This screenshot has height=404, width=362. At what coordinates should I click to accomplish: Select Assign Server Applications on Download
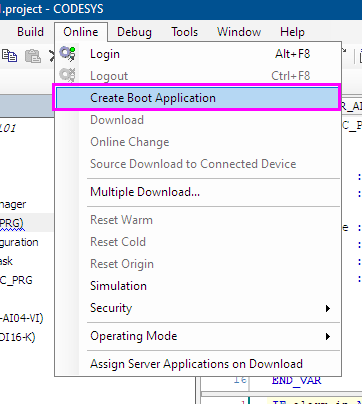point(198,364)
